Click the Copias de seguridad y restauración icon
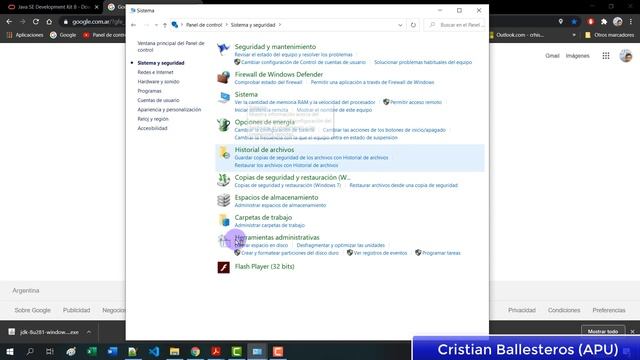 [223, 180]
